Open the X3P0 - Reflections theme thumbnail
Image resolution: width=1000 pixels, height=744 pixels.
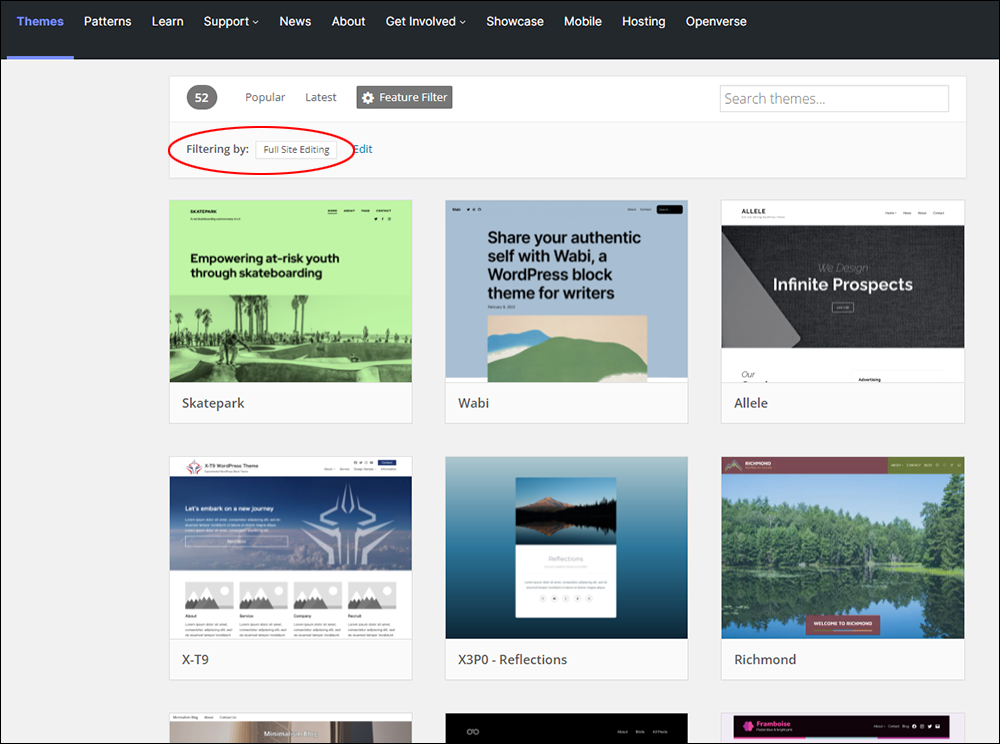566,548
